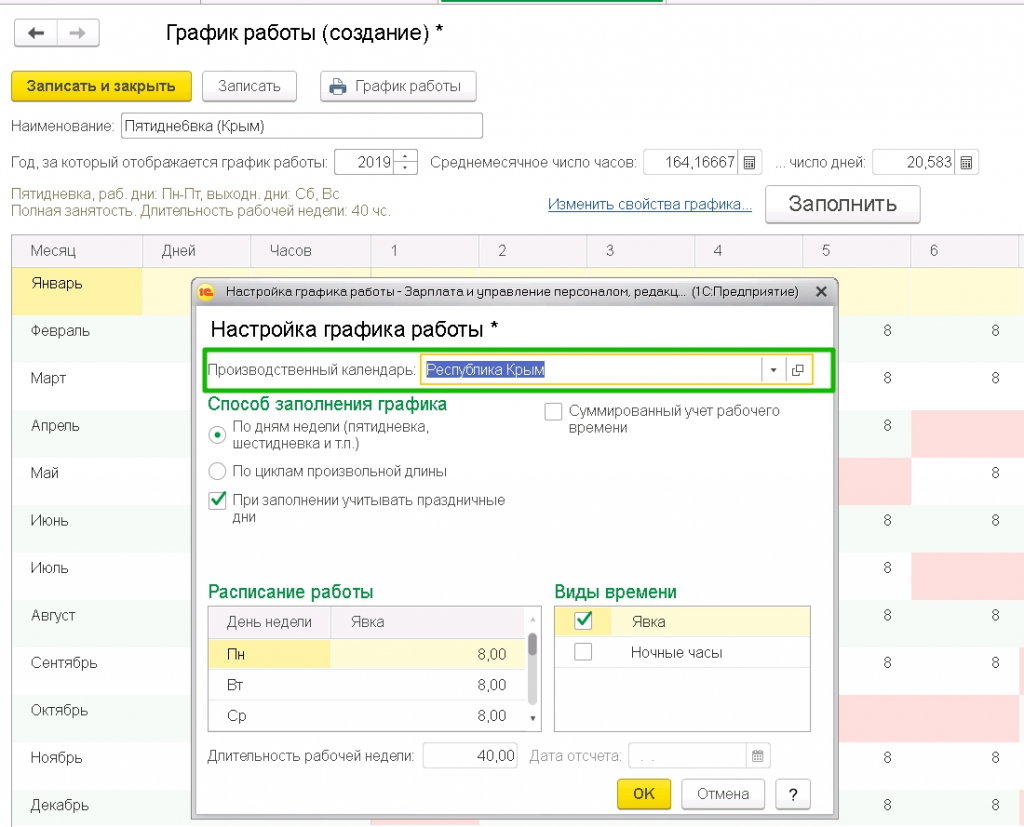The height and width of the screenshot is (827, 1024).
Task: Click the work schedule list scrollbar thumb
Action: click(x=533, y=644)
